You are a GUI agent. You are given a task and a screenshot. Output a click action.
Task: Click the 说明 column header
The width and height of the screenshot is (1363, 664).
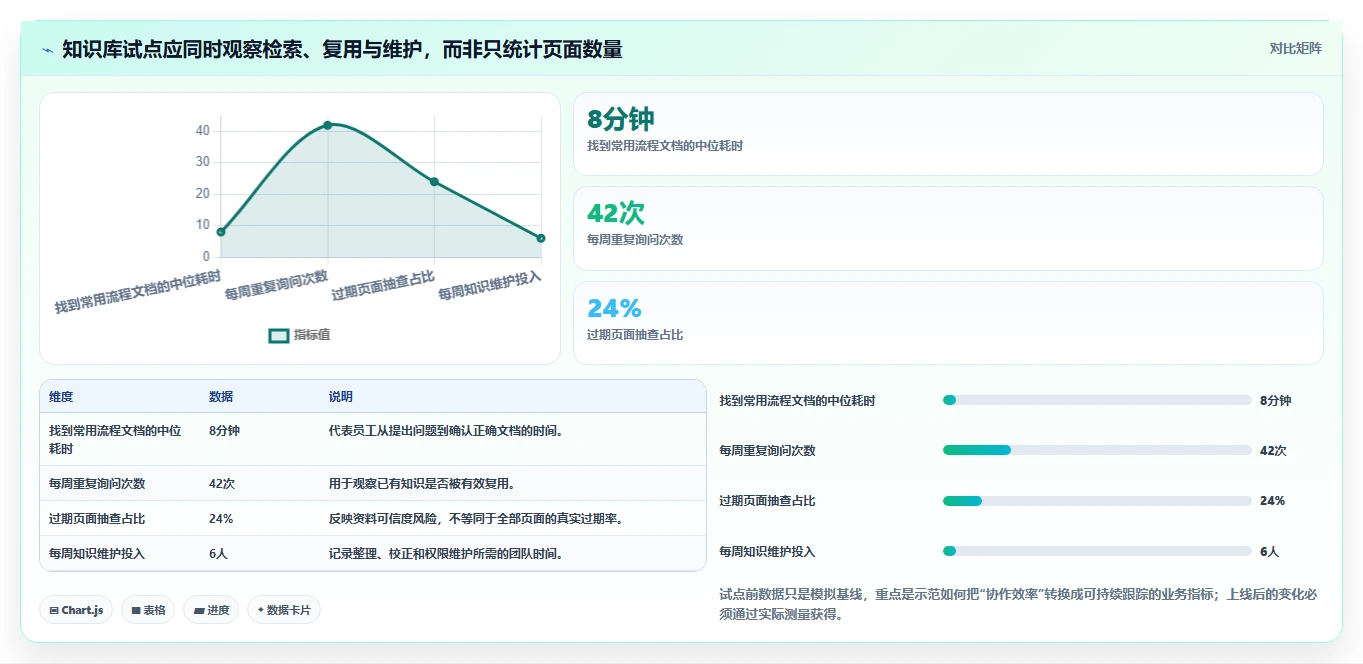341,397
